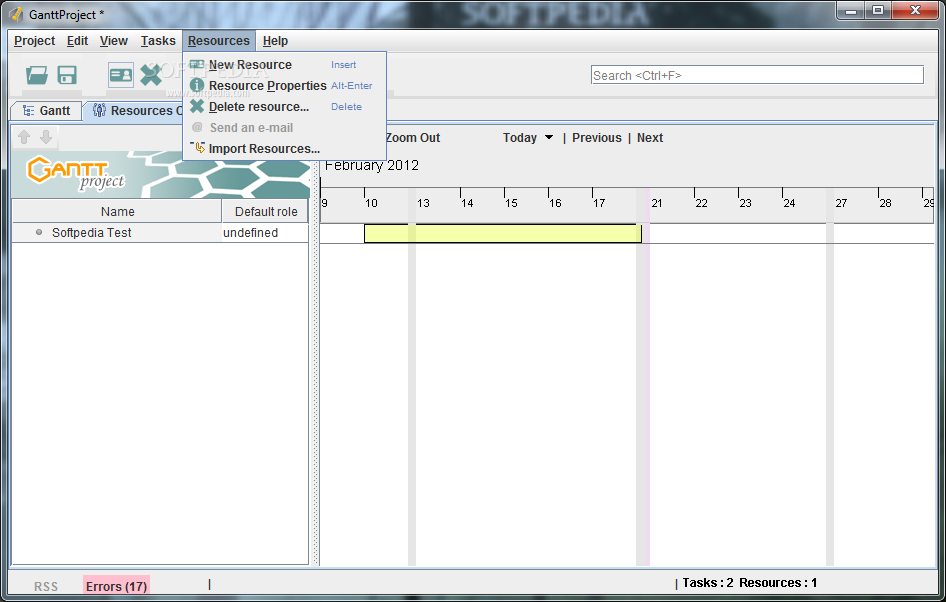Choose New Resource from the menu

coord(284,65)
